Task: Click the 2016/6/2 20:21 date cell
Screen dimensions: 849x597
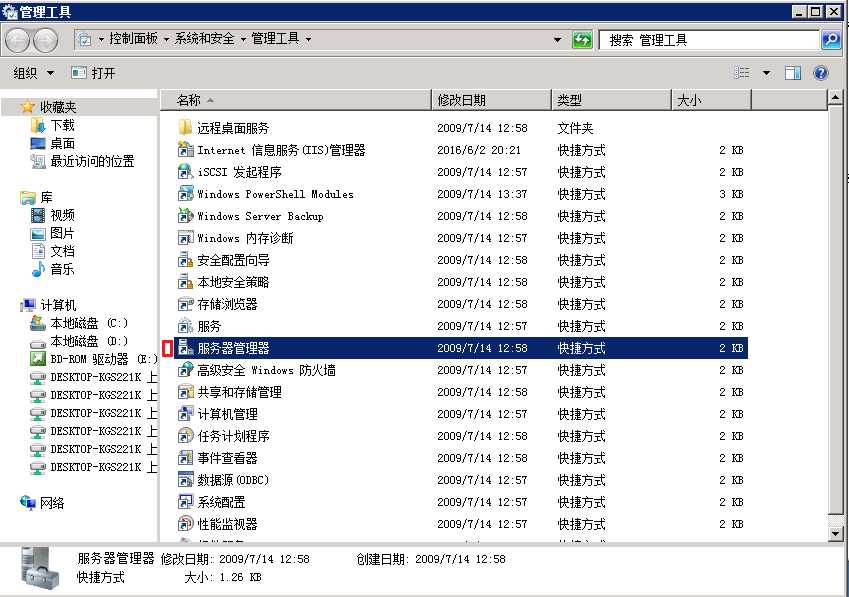Action: [479, 150]
